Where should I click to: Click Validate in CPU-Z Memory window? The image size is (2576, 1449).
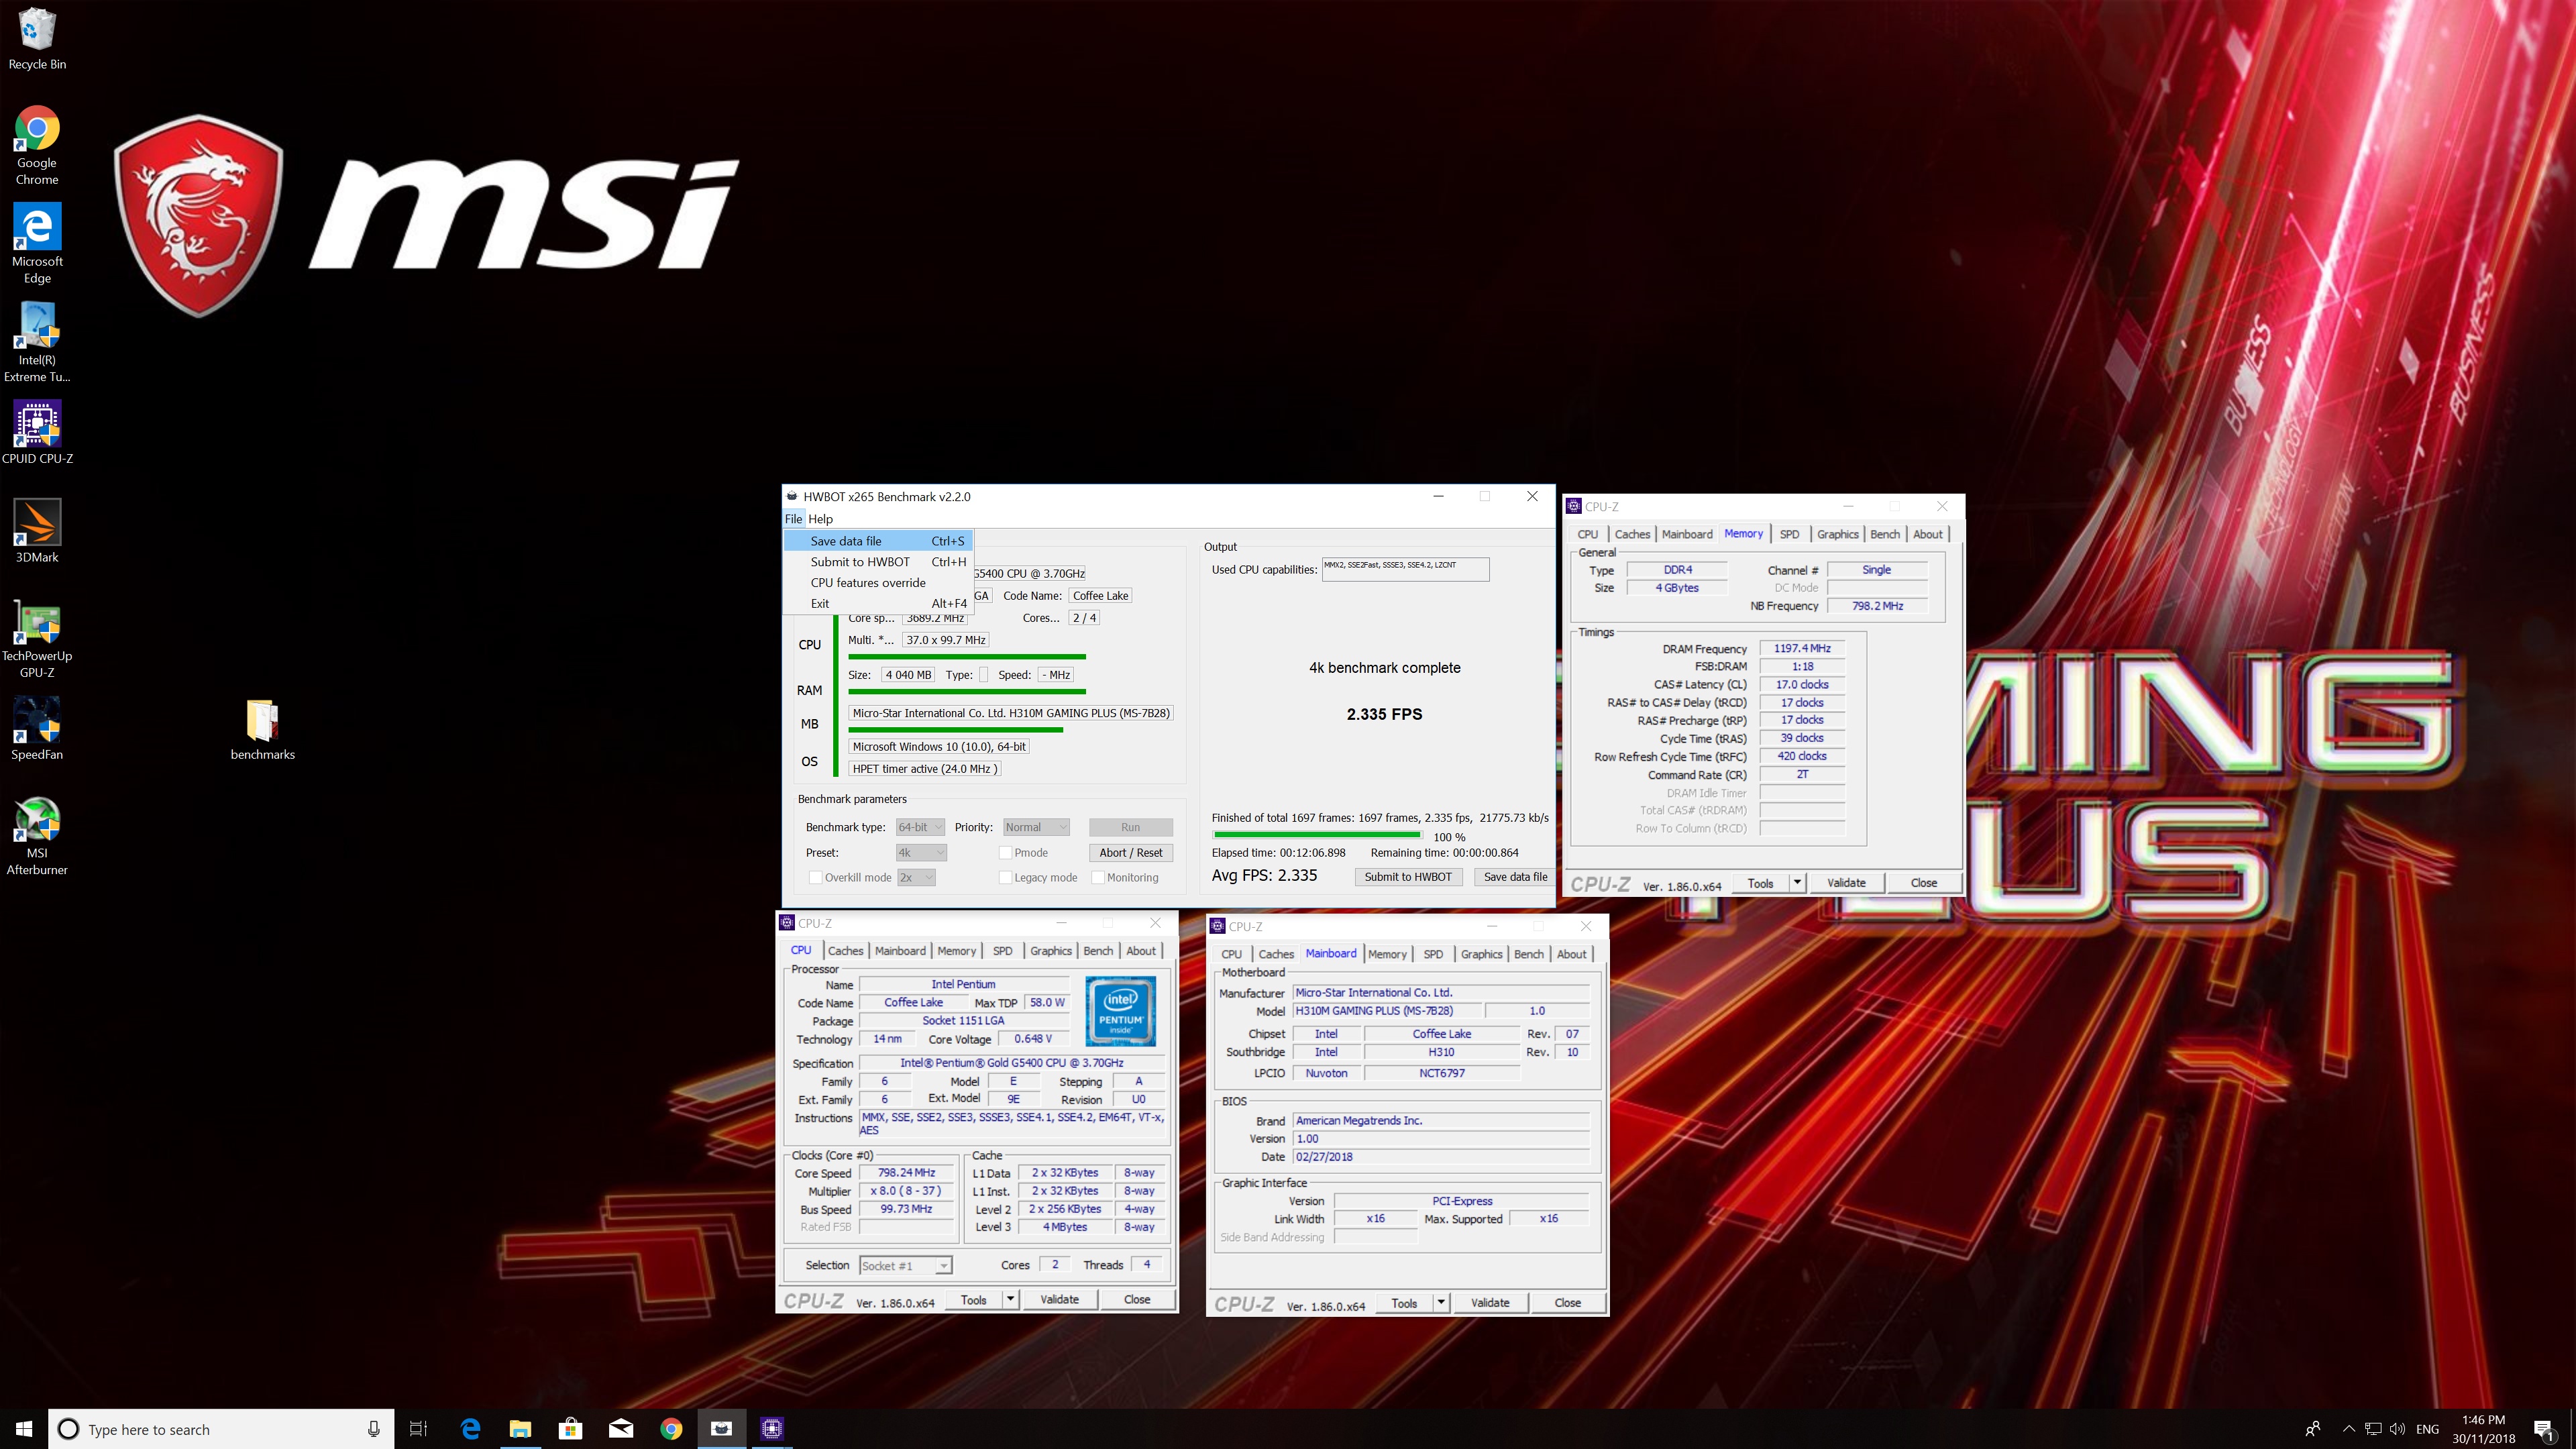point(1846,883)
